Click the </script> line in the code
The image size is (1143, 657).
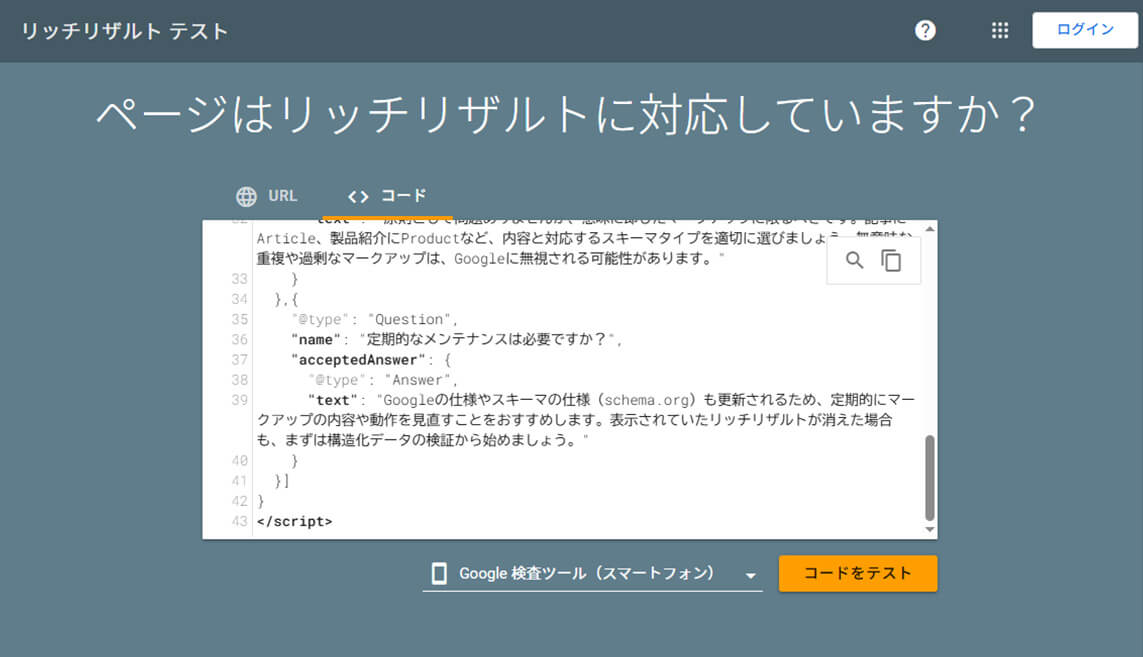[x=294, y=521]
